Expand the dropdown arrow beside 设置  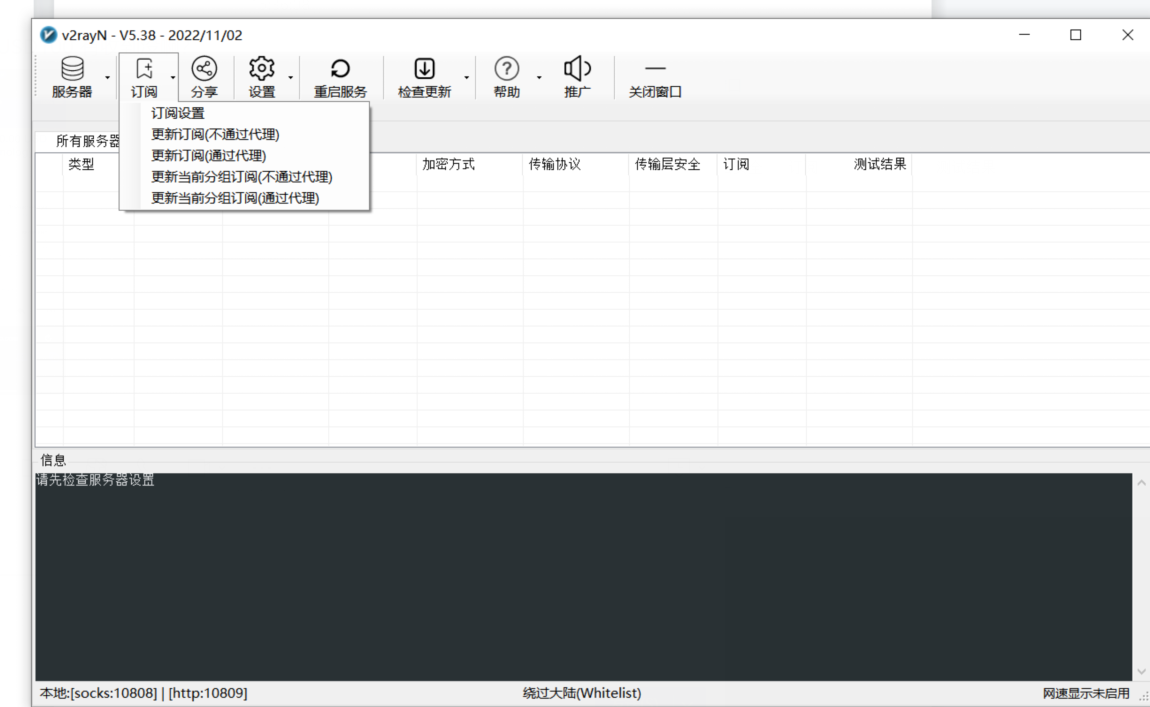point(290,77)
